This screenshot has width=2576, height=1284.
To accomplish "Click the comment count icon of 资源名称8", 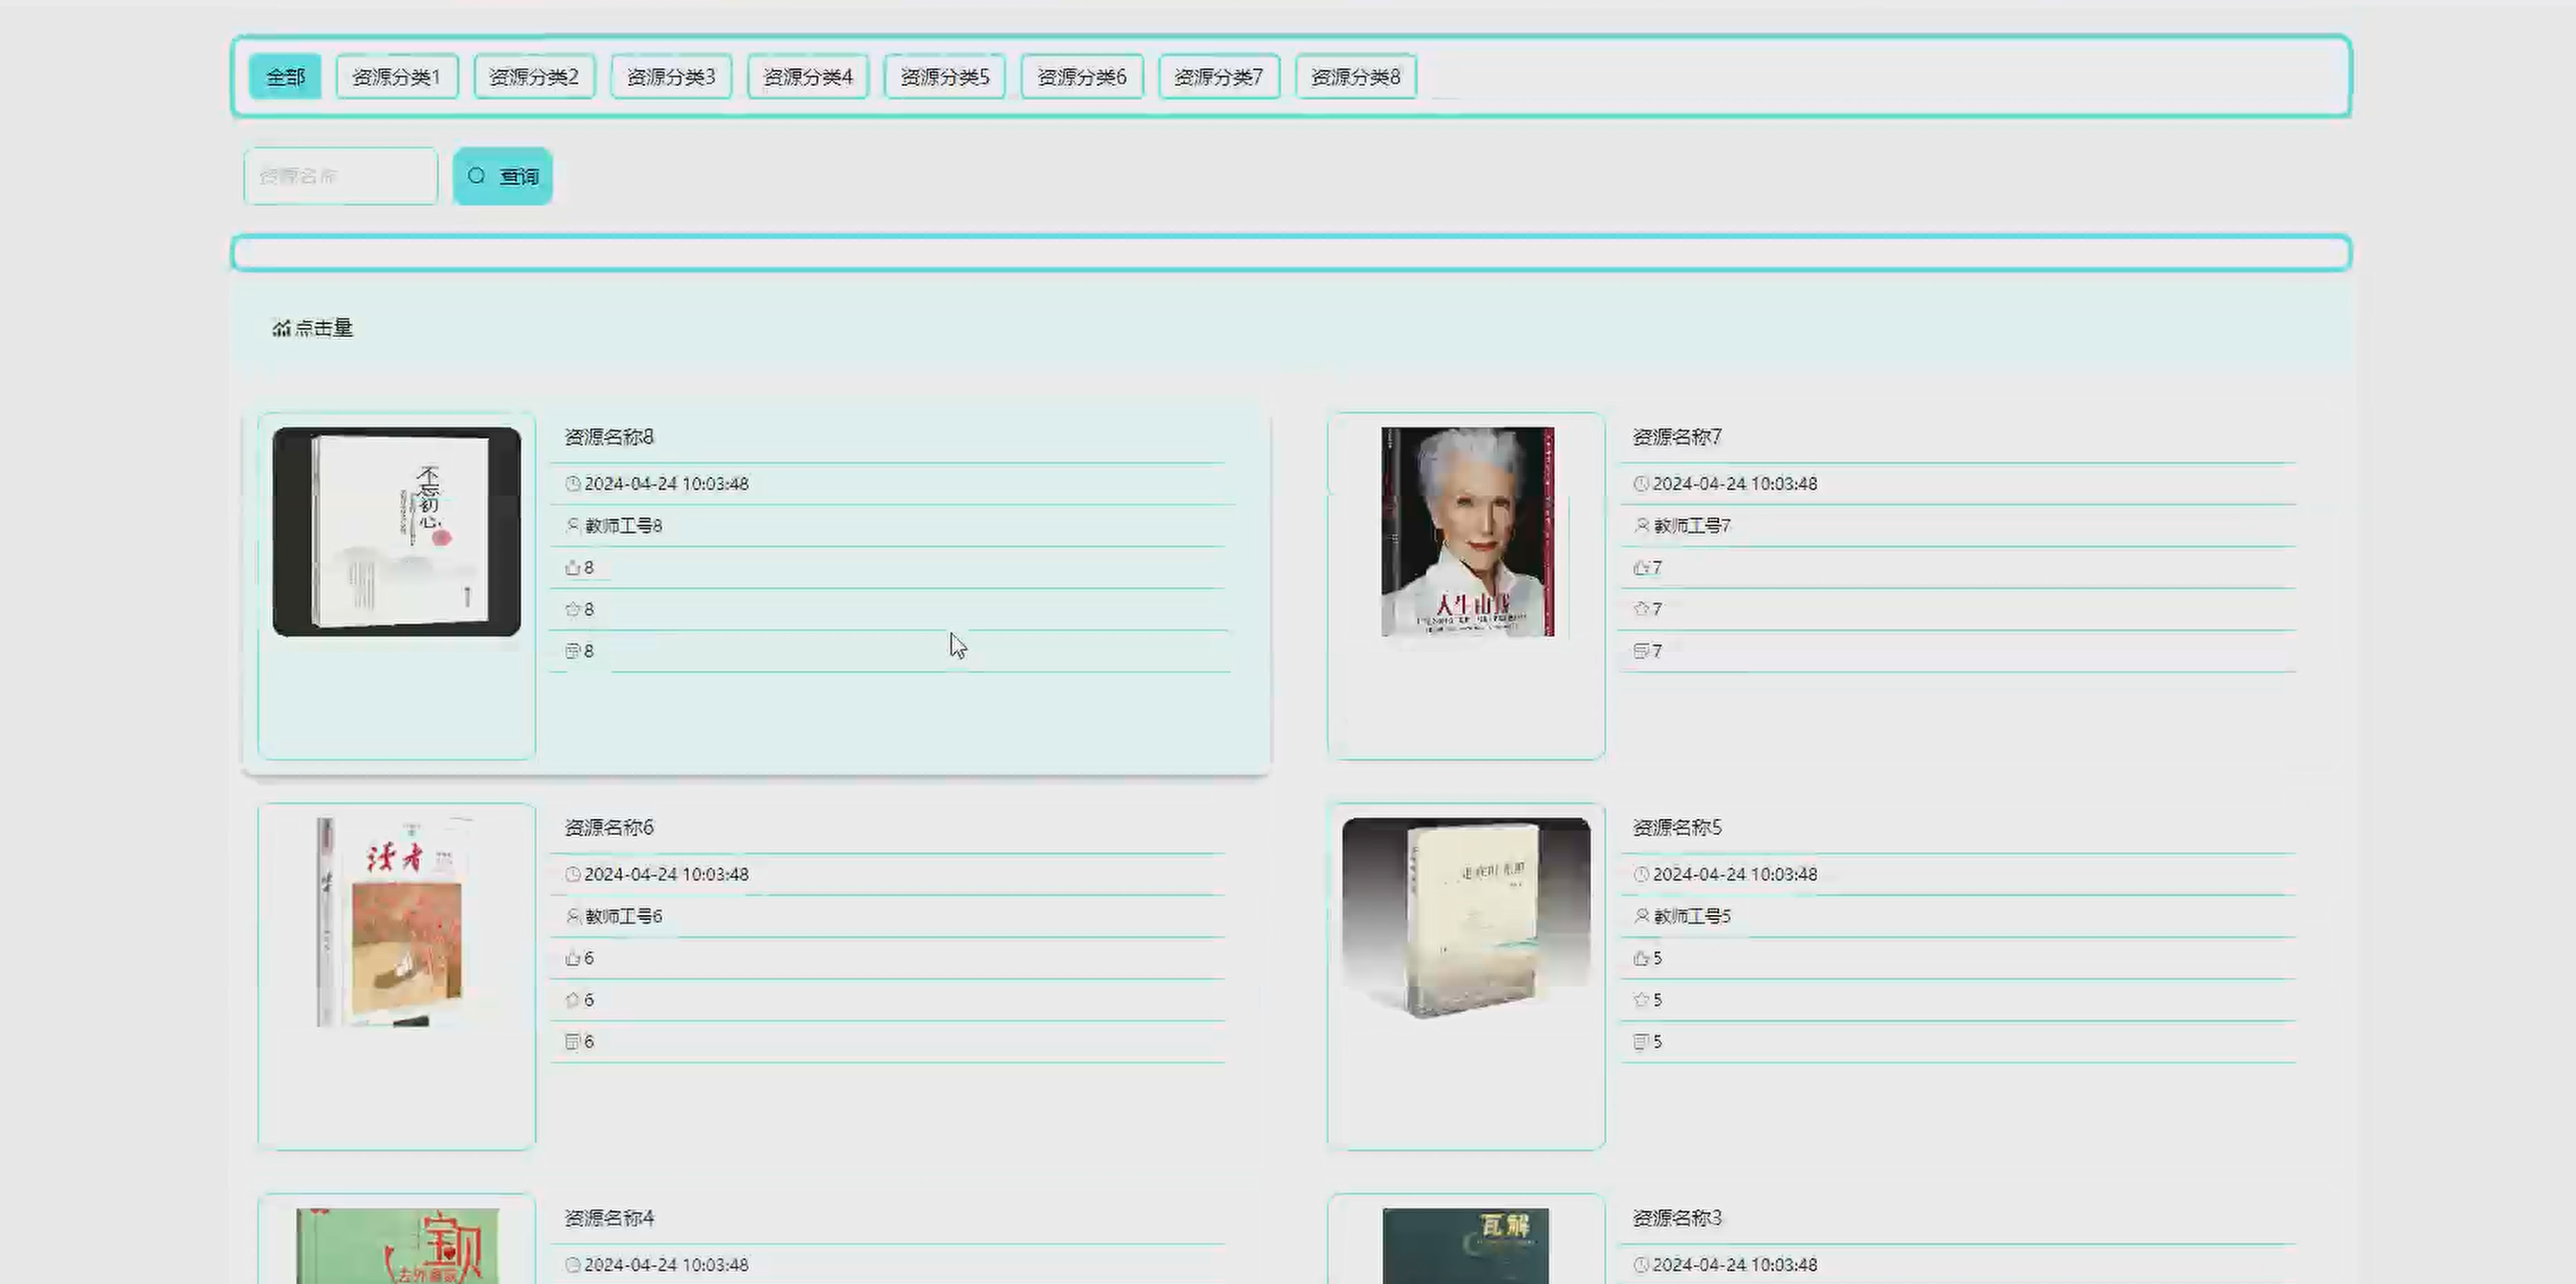I will point(573,651).
